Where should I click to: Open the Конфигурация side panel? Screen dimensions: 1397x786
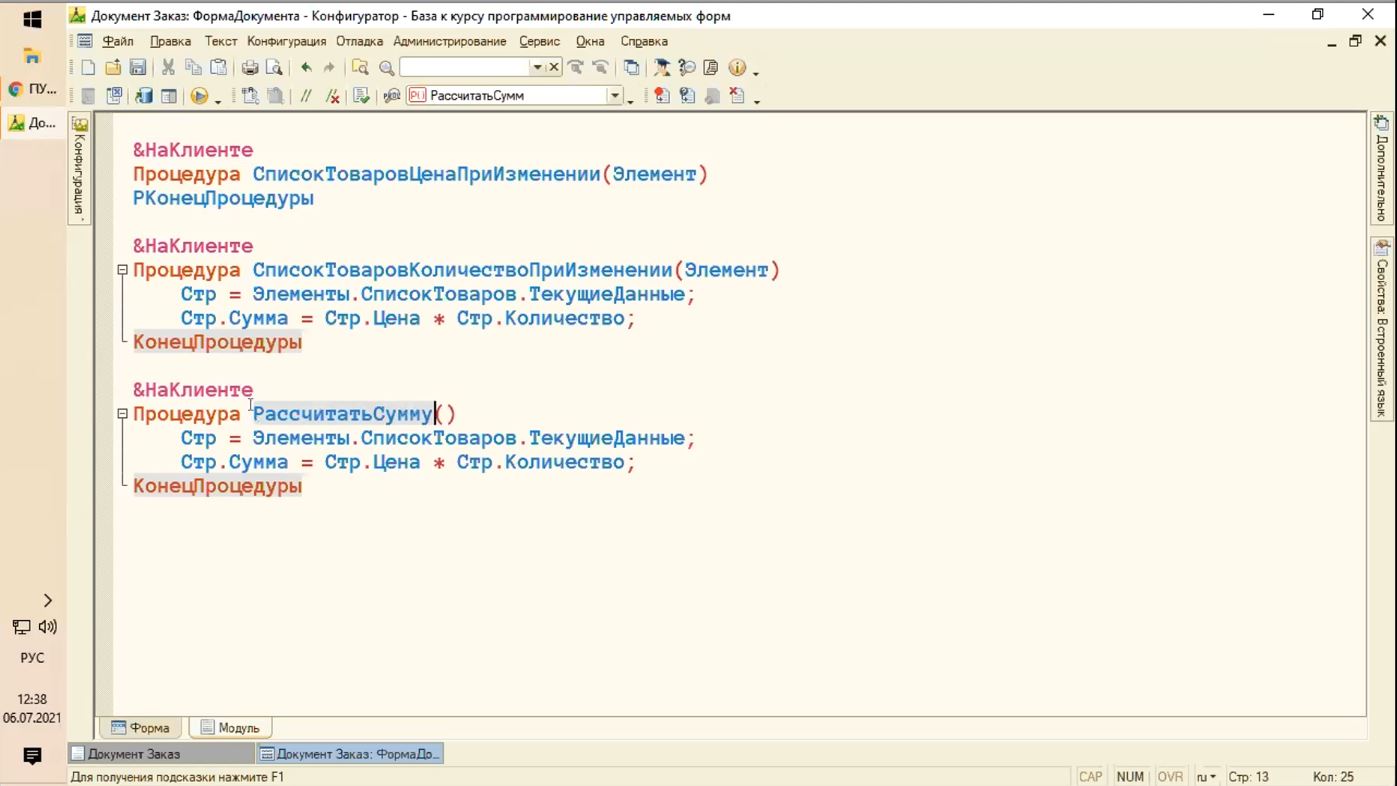tap(79, 168)
